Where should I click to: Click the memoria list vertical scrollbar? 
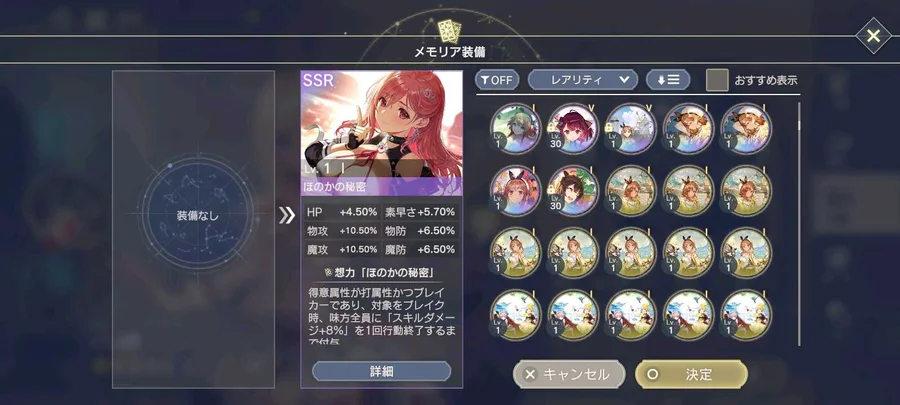(798, 224)
